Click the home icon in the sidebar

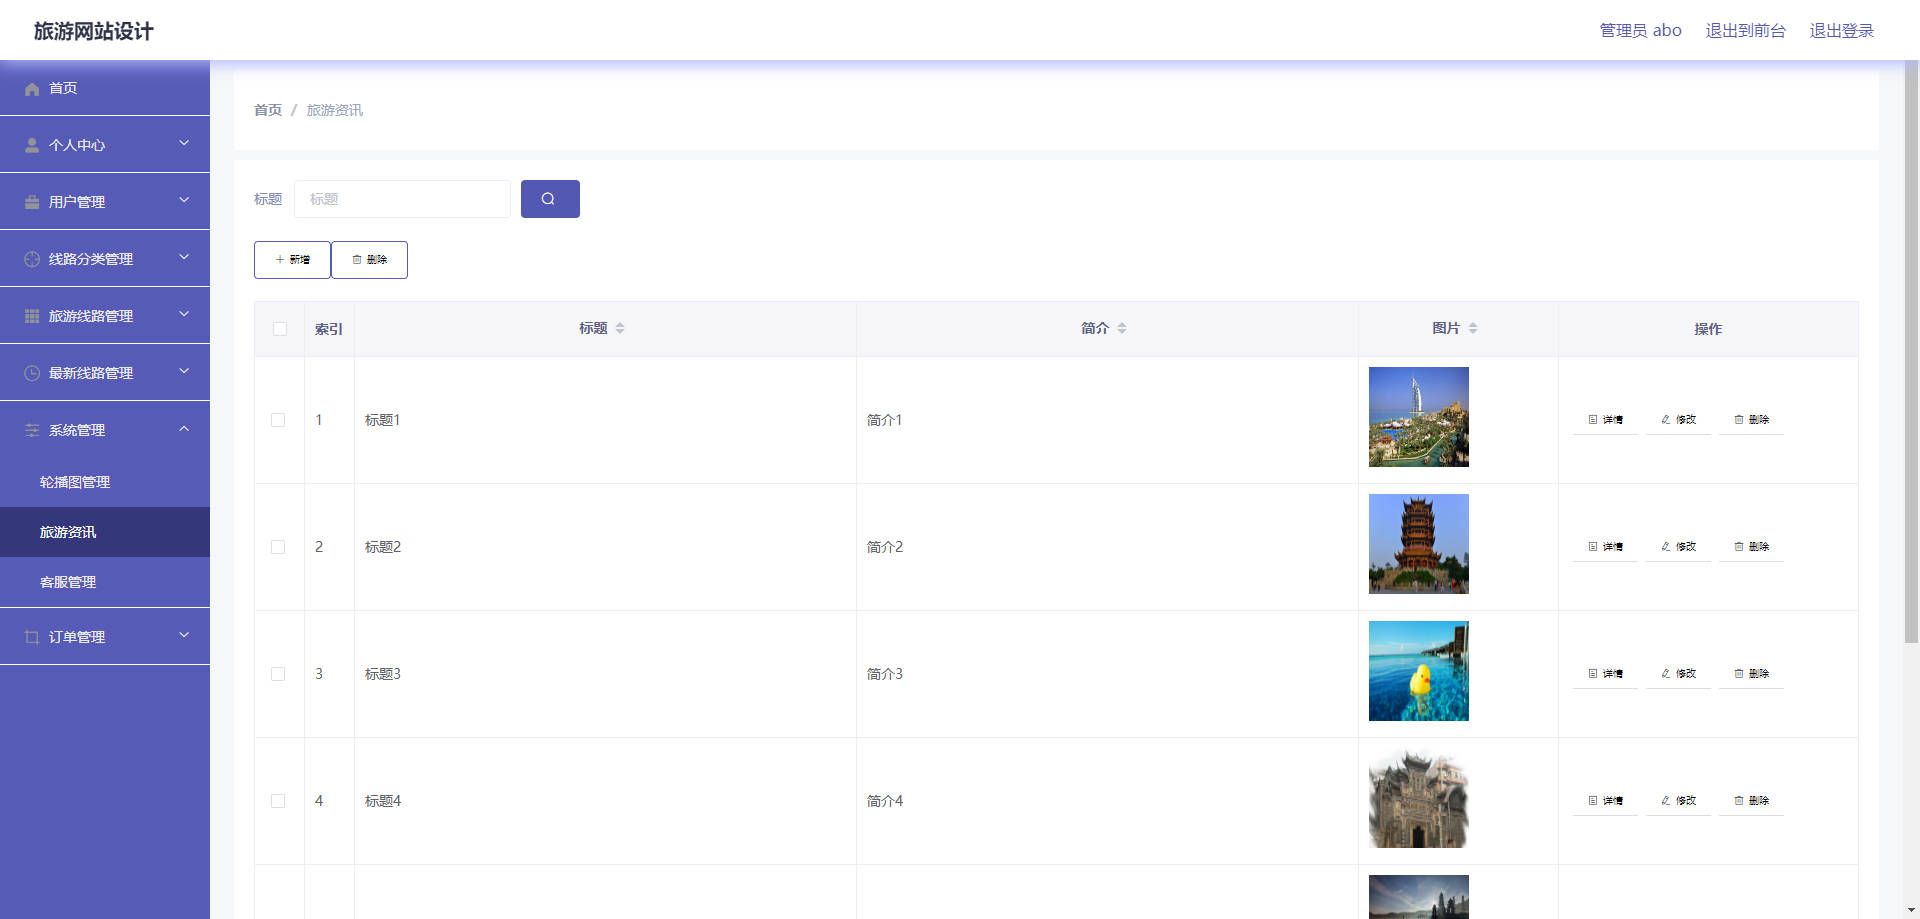coord(32,89)
